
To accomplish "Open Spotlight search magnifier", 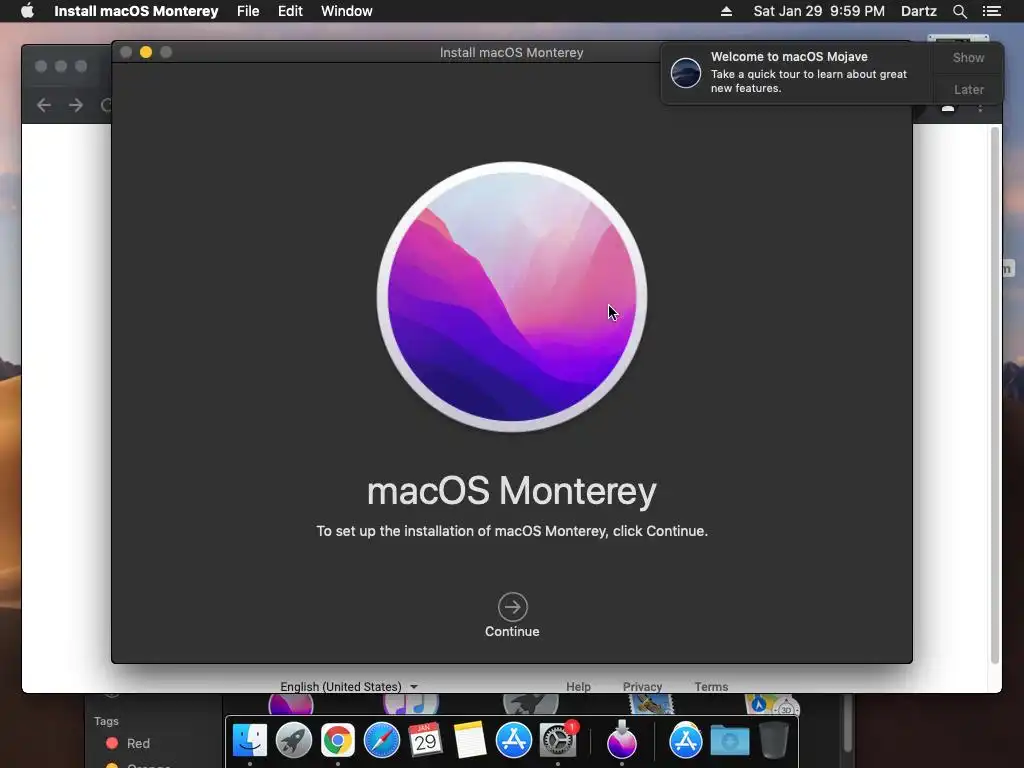I will coord(959,11).
